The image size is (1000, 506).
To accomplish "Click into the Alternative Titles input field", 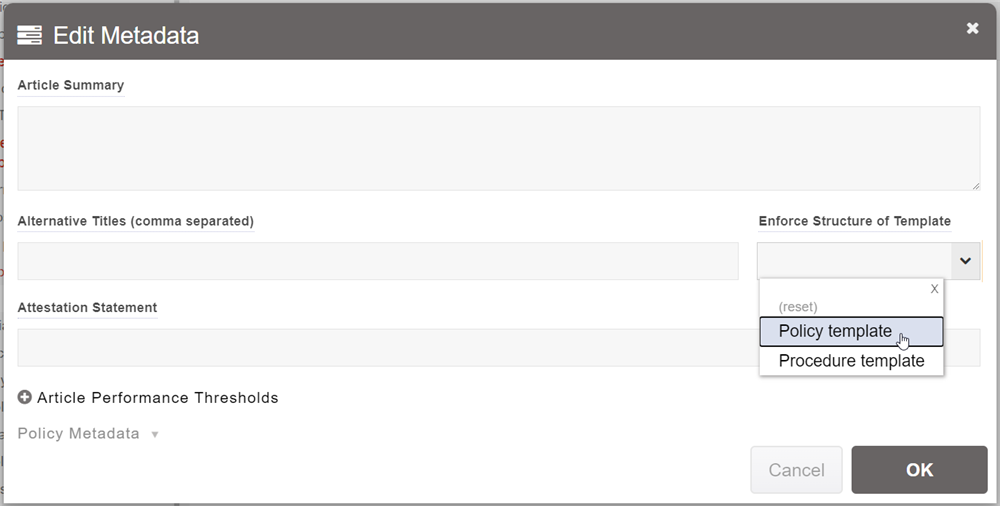I will tap(378, 261).
